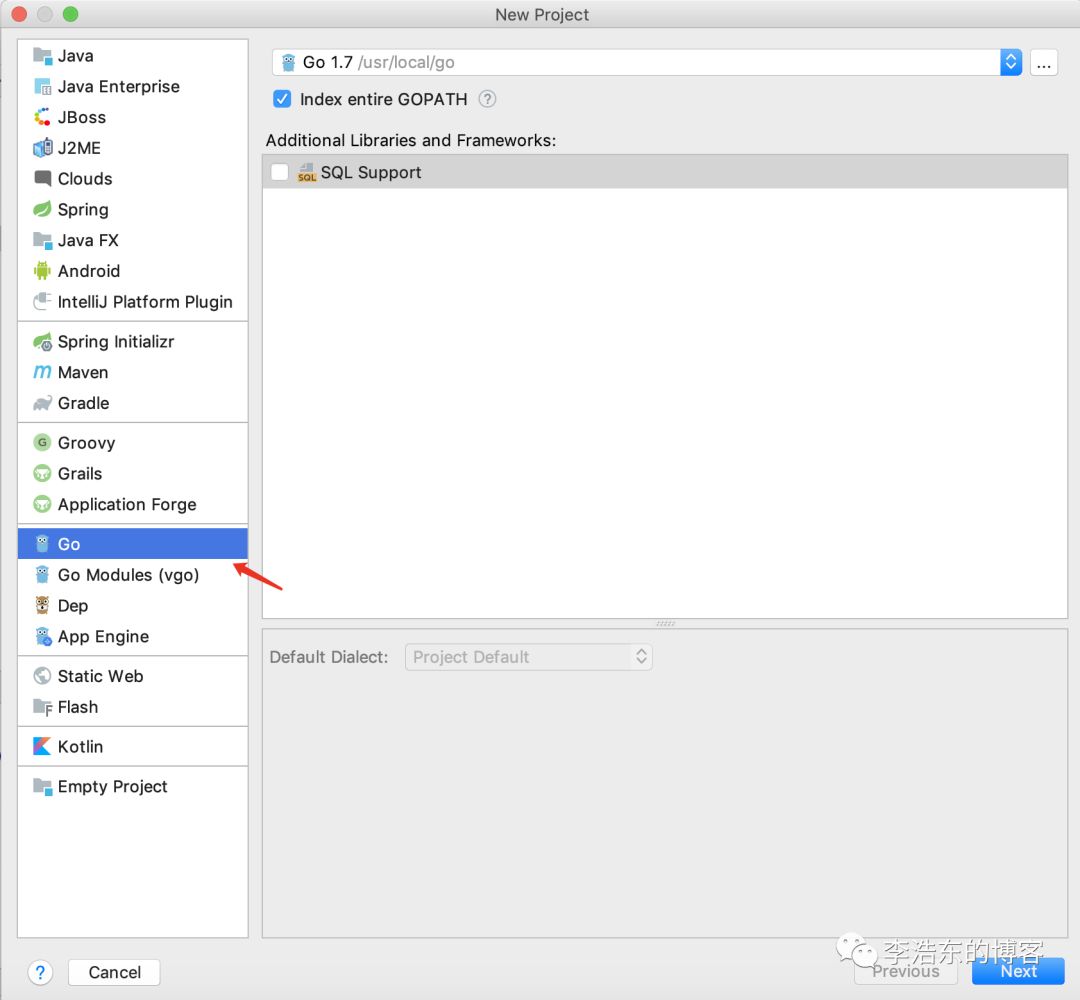Click the Android robot icon
Viewport: 1080px width, 1000px height.
[x=43, y=271]
